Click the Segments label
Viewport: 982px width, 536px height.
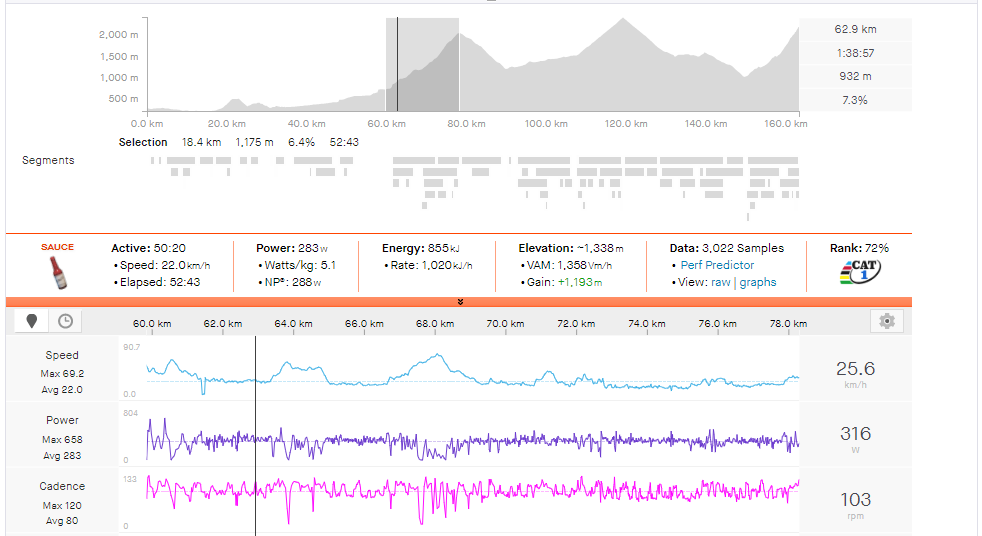click(x=48, y=160)
